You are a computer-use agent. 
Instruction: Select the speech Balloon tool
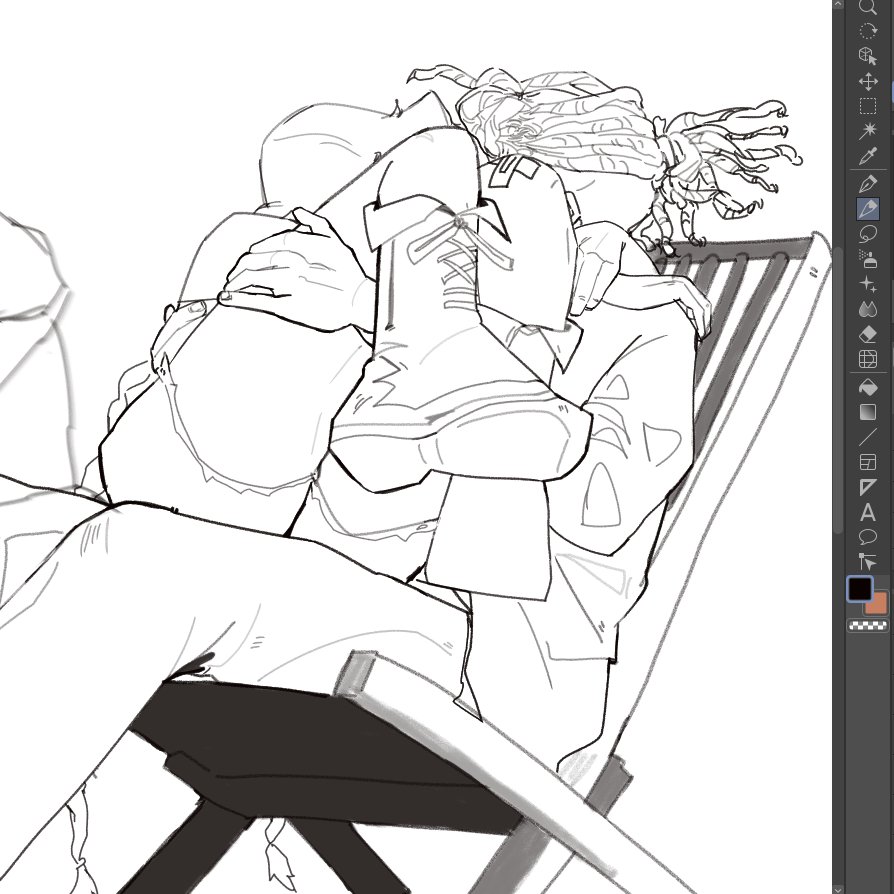867,537
